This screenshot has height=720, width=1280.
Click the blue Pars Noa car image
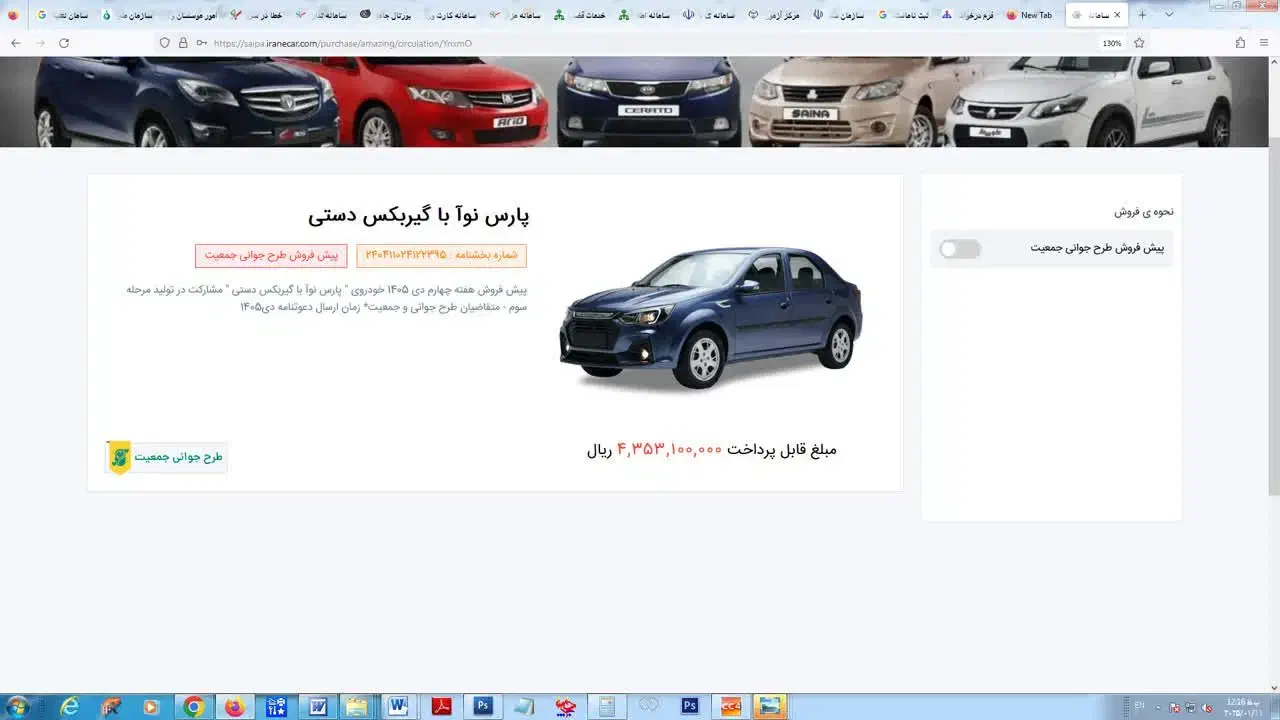[x=710, y=317]
